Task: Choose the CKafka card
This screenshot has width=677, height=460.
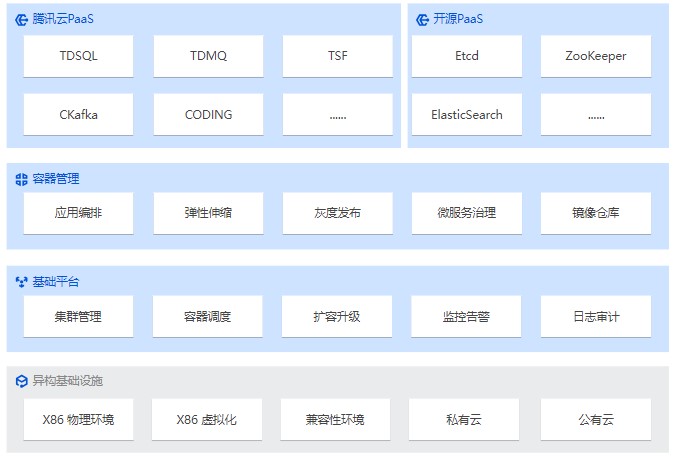Action: 78,114
